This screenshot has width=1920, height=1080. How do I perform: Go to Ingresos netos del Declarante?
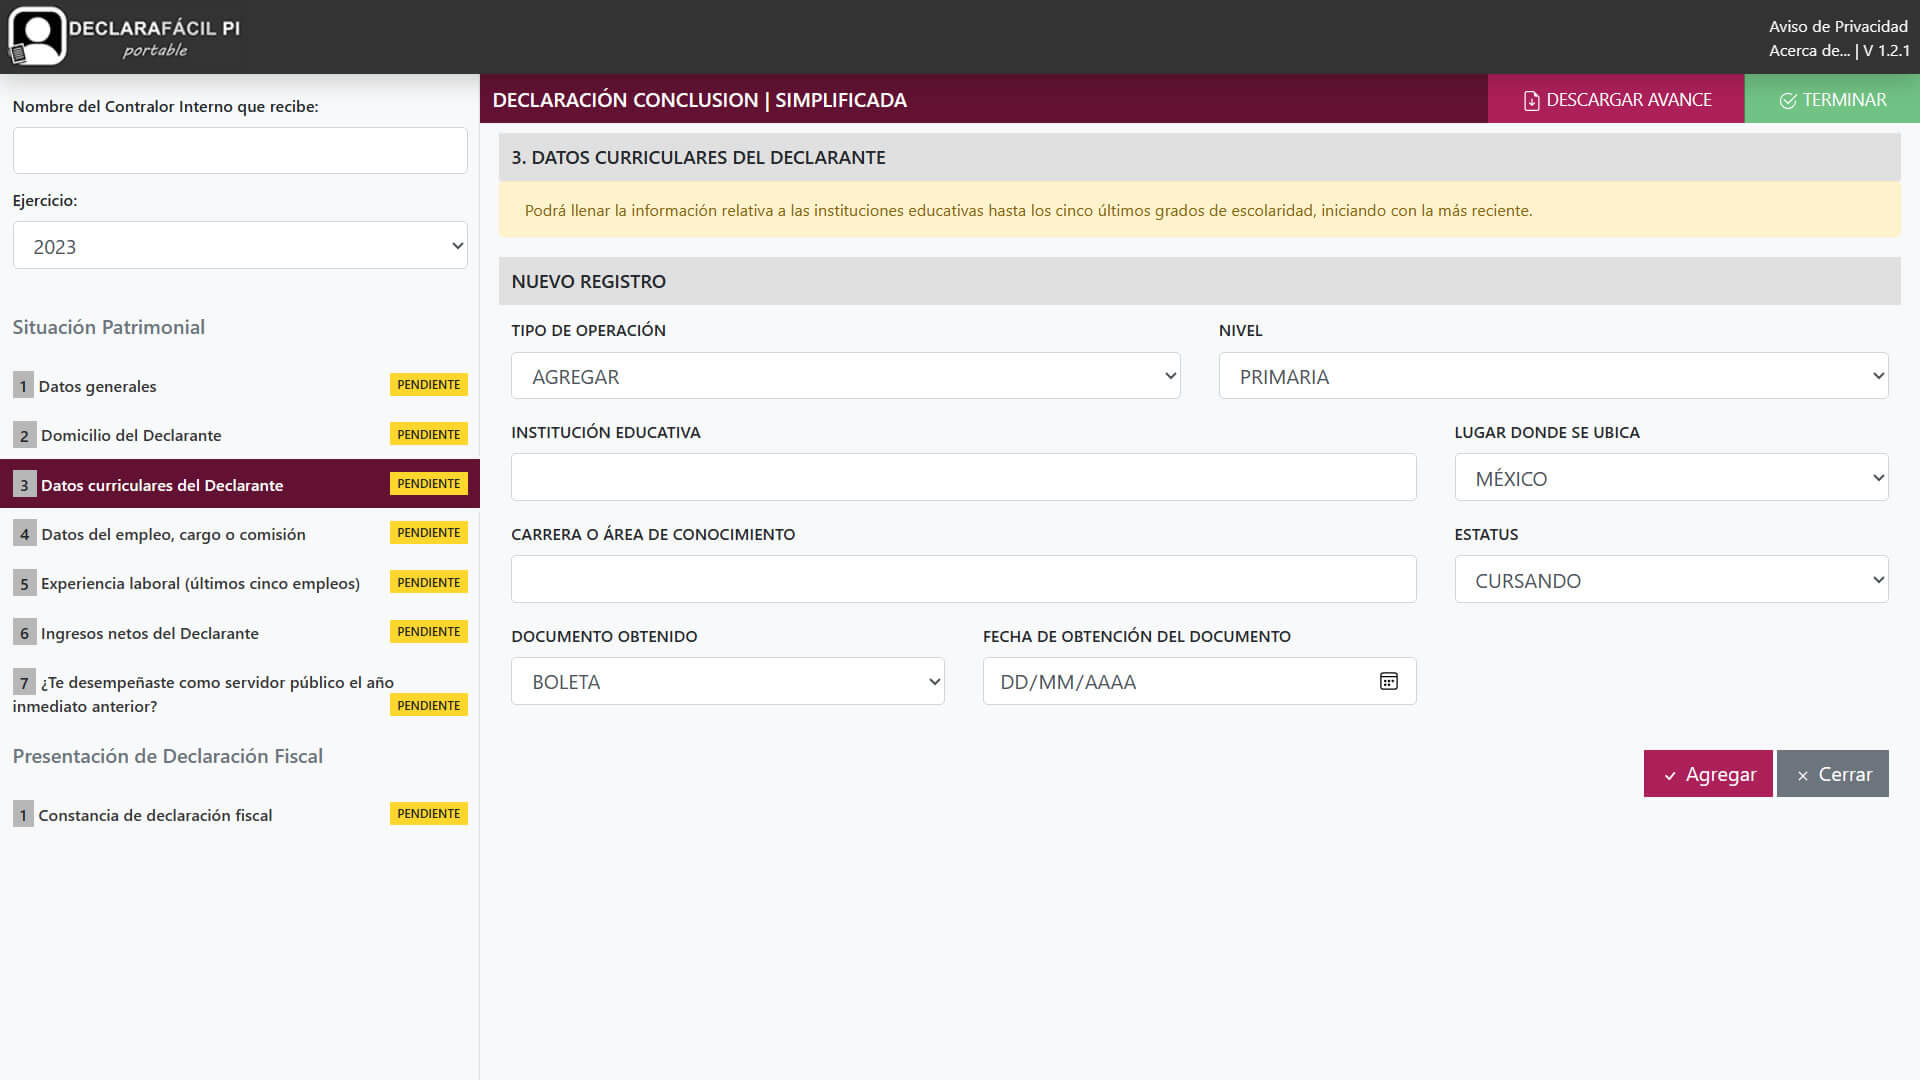pyautogui.click(x=240, y=632)
